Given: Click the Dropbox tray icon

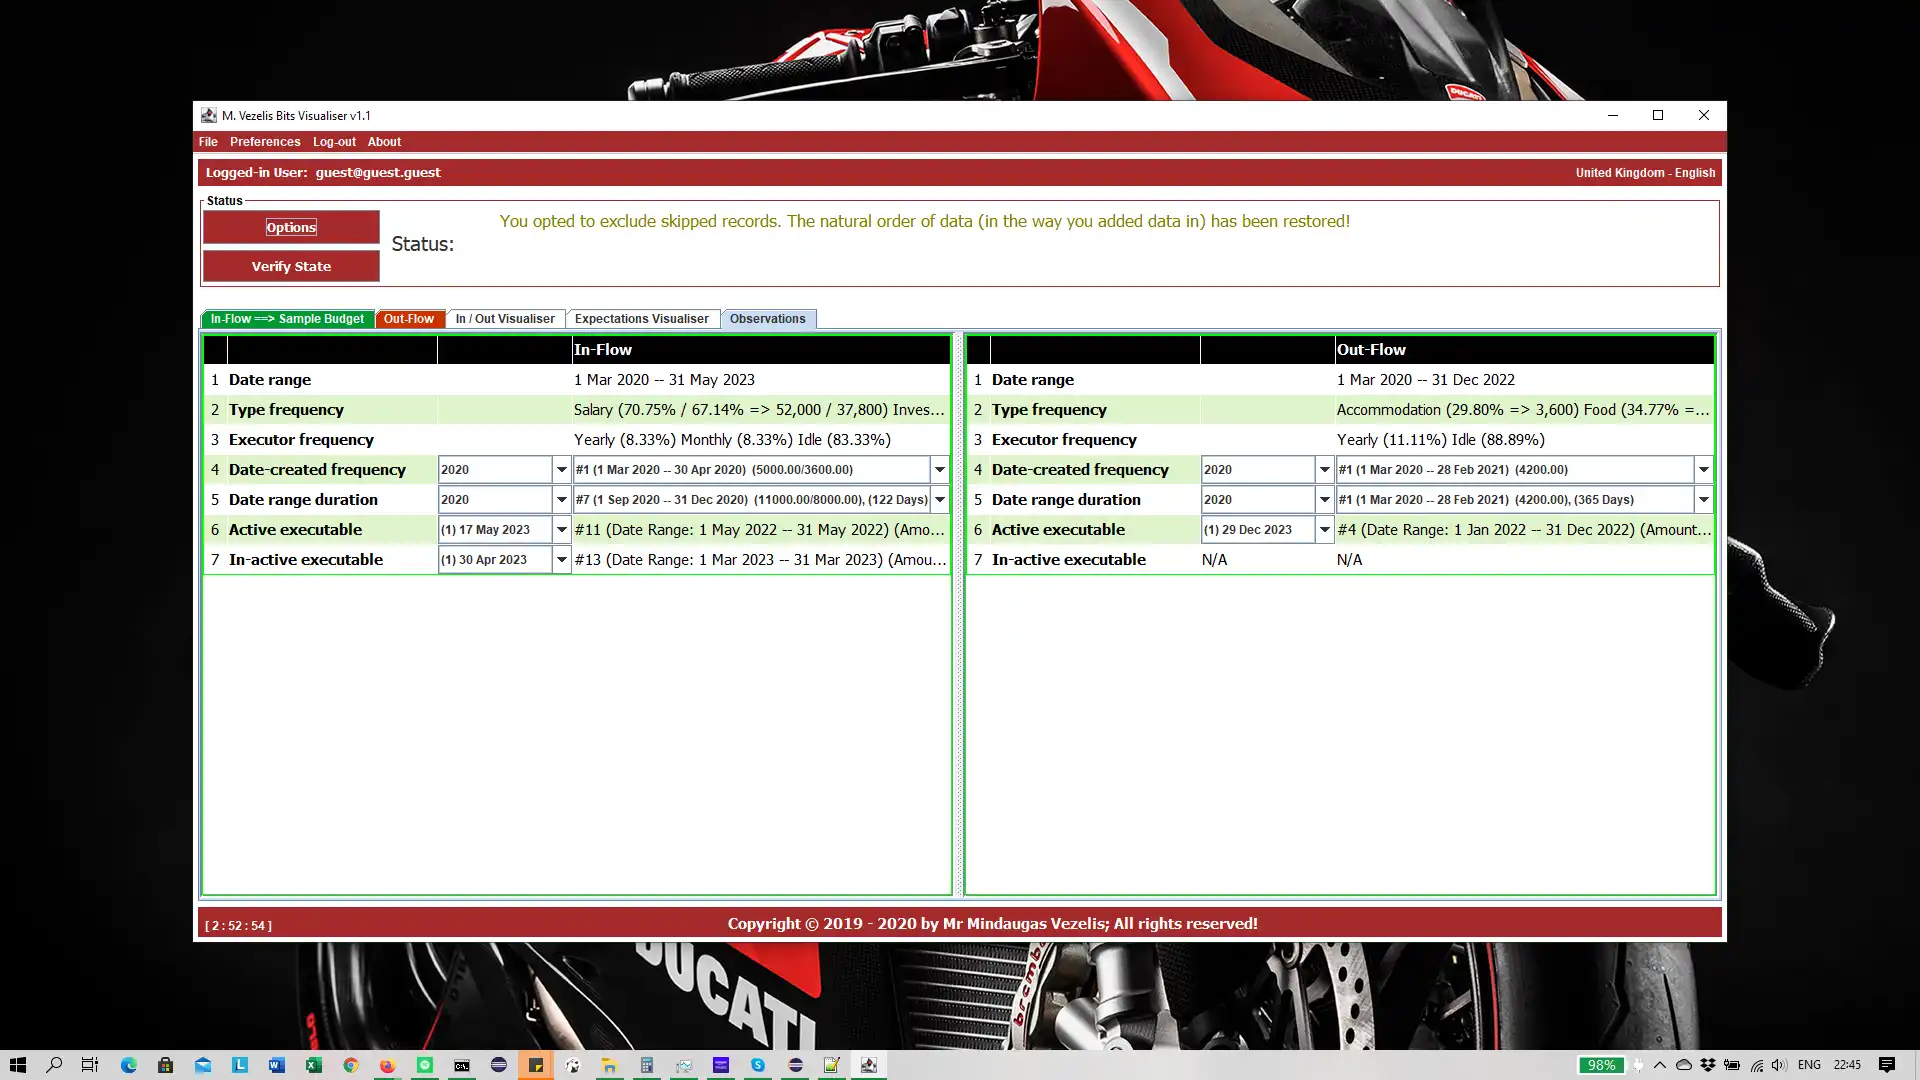Looking at the screenshot, I should point(1707,1065).
